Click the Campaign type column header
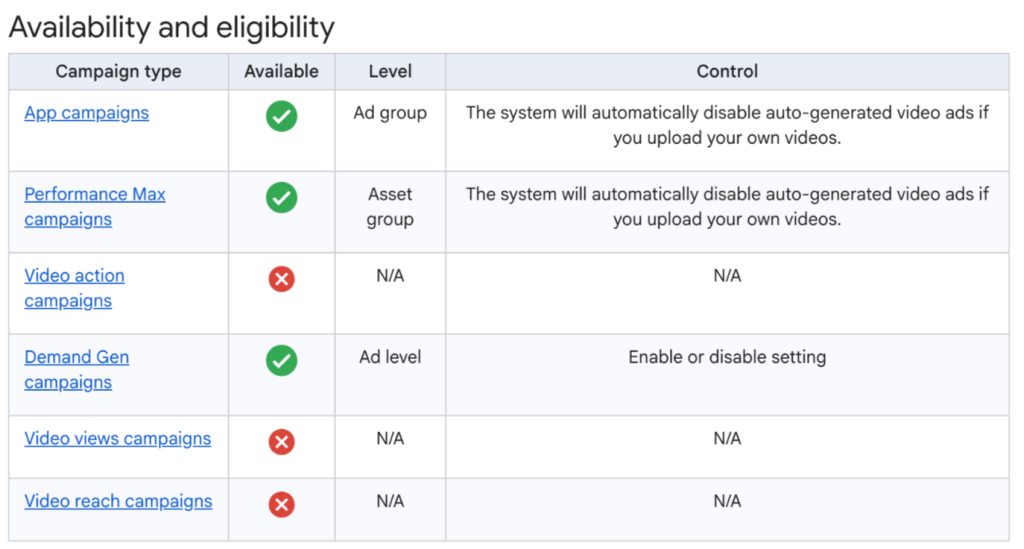Screen dimensions: 1024x549 pyautogui.click(x=118, y=72)
